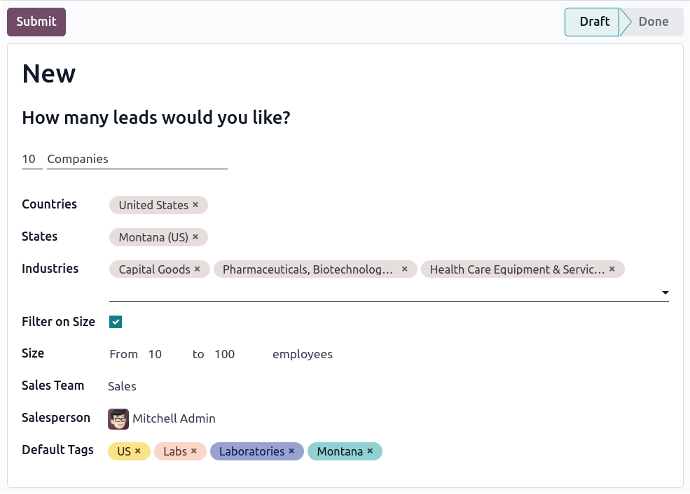Delete the Montana default tag
Image resolution: width=690 pixels, height=494 pixels.
pos(370,451)
